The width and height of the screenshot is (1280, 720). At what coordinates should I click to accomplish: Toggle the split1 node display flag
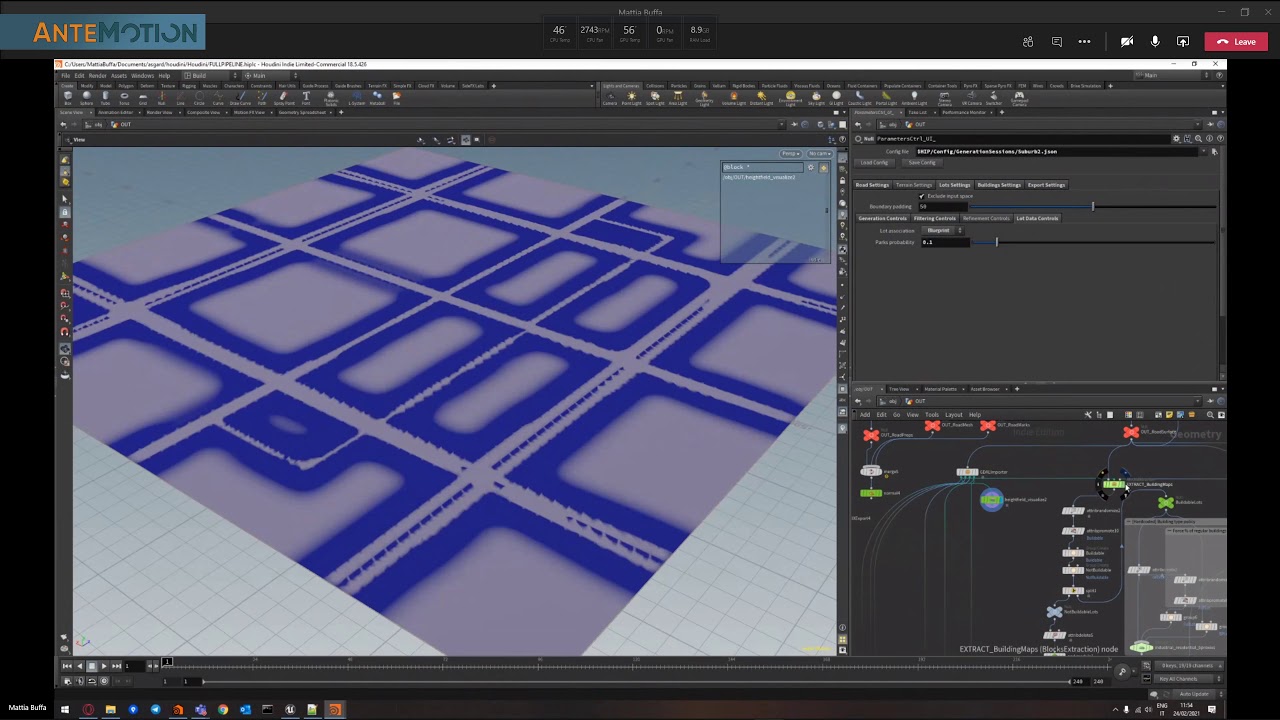[x=1081, y=590]
